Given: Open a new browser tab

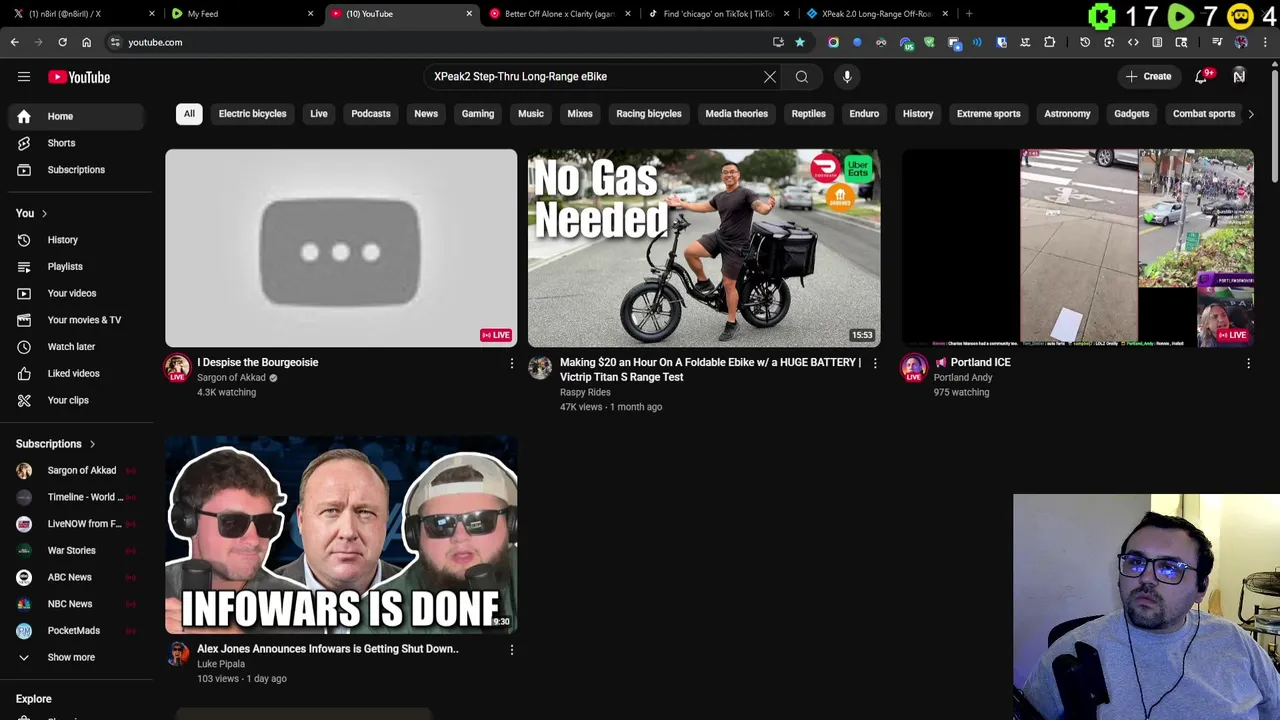Looking at the screenshot, I should [x=969, y=14].
